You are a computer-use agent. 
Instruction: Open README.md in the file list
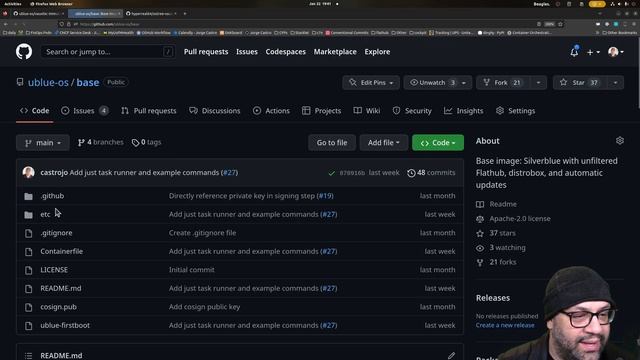coord(60,288)
